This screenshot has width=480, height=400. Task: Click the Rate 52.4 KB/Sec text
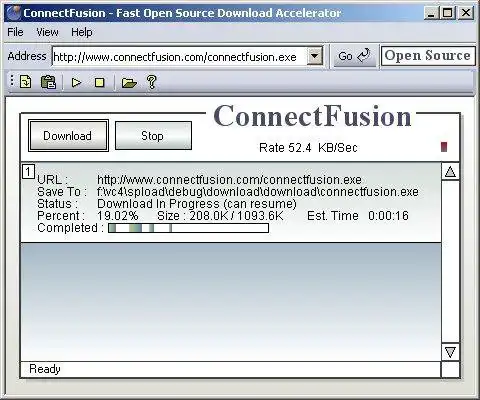tap(308, 147)
